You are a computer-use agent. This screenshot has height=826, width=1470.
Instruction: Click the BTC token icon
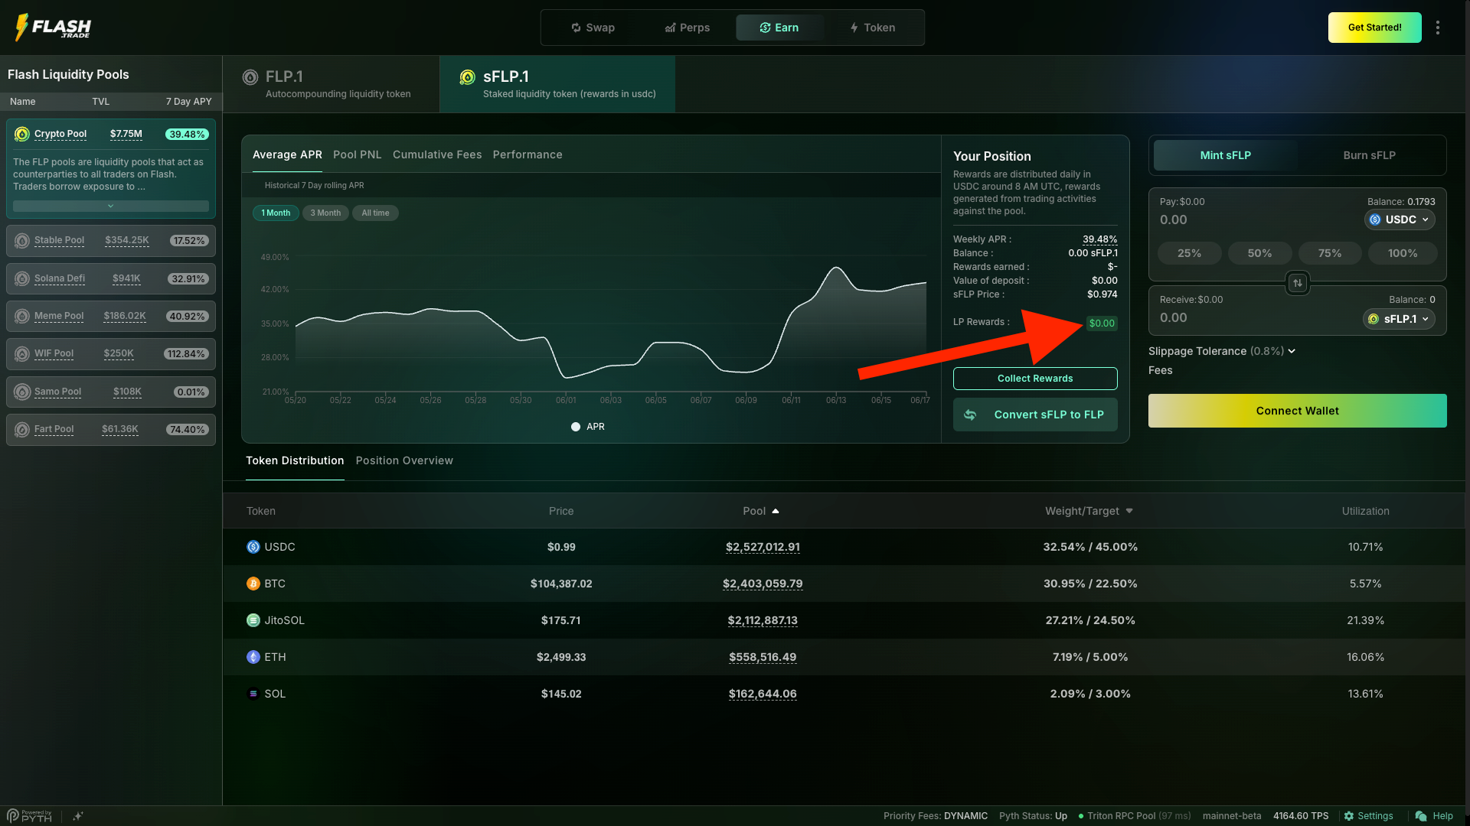(253, 584)
